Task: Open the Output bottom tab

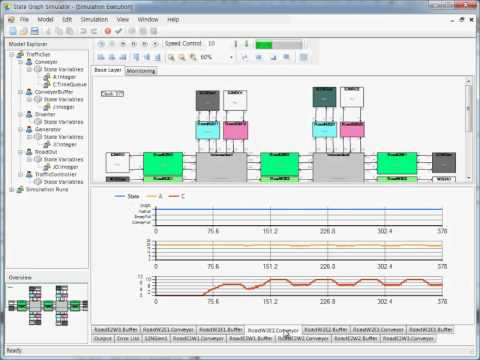Action: pos(103,338)
